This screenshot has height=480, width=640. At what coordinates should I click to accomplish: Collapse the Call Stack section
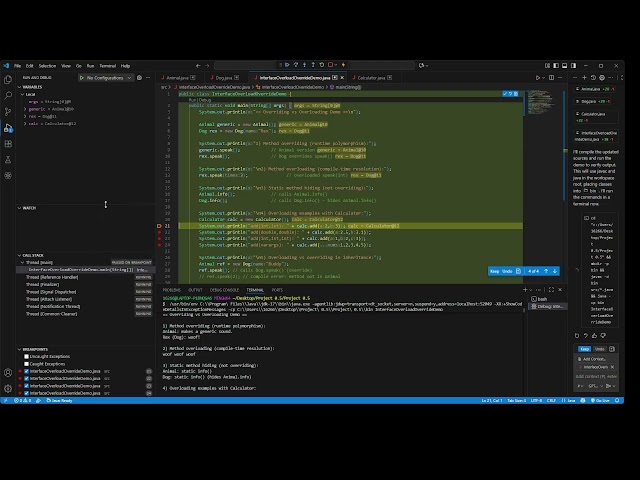point(19,255)
